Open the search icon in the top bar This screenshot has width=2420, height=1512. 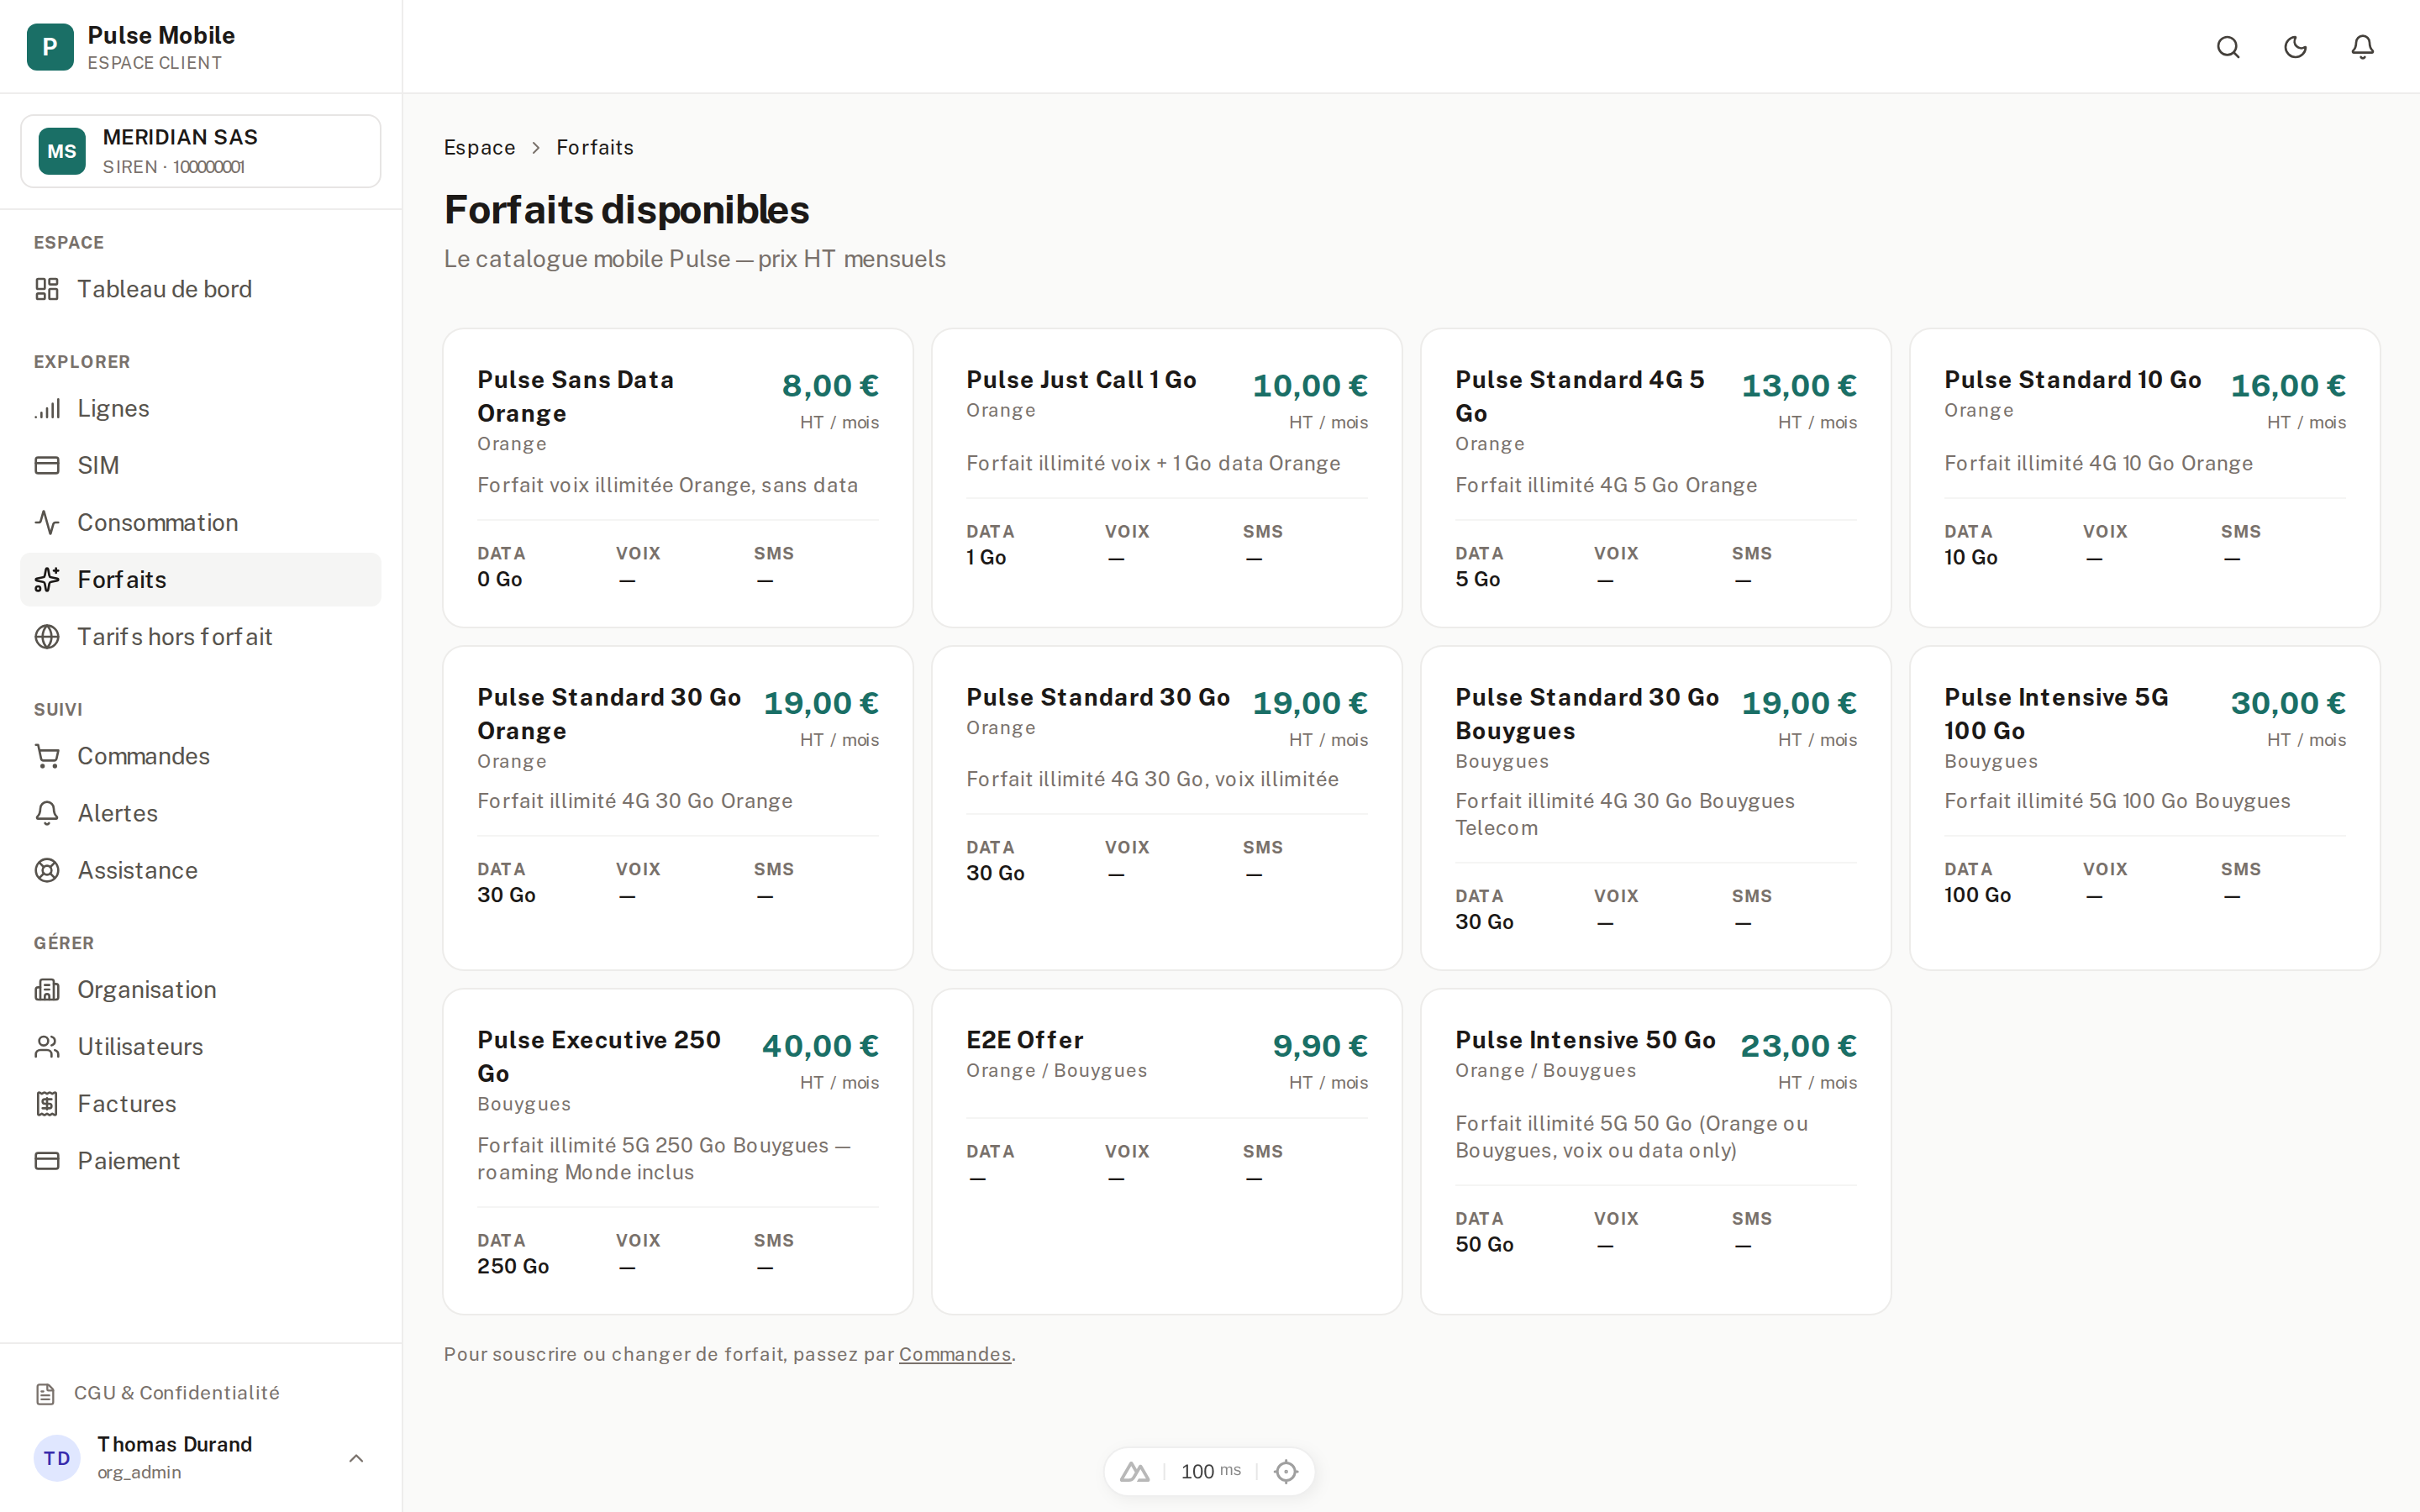2228,47
